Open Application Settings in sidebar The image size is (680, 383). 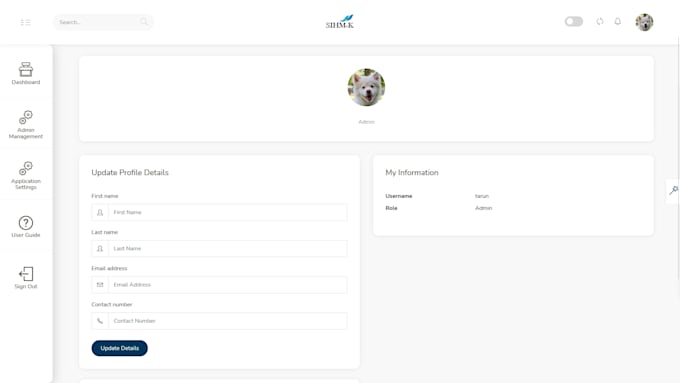(26, 176)
